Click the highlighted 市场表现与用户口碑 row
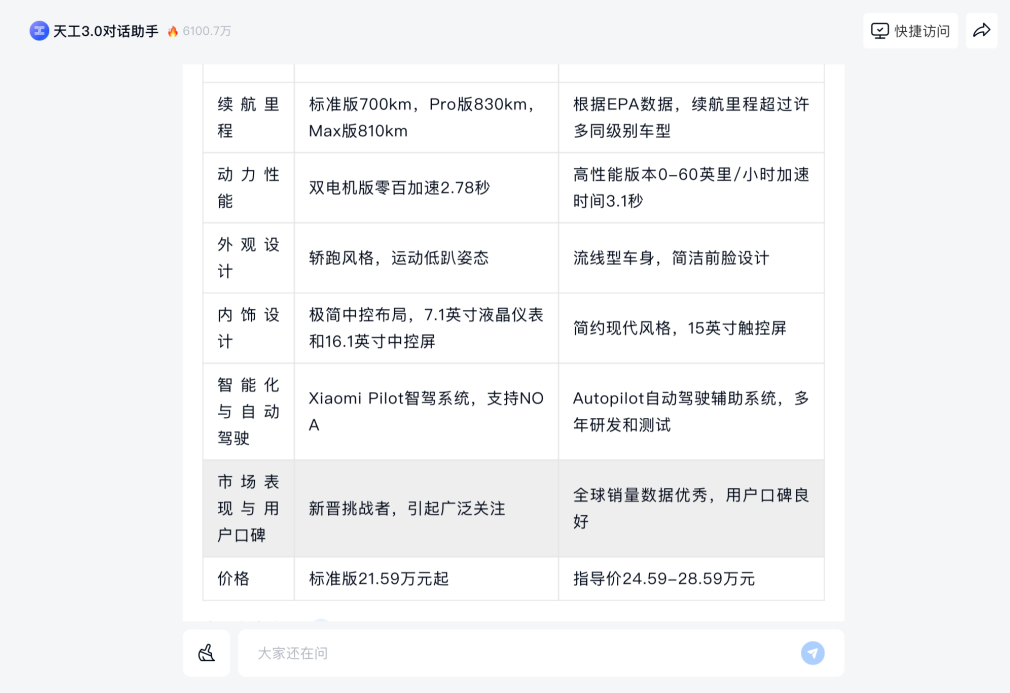 pyautogui.click(x=248, y=508)
